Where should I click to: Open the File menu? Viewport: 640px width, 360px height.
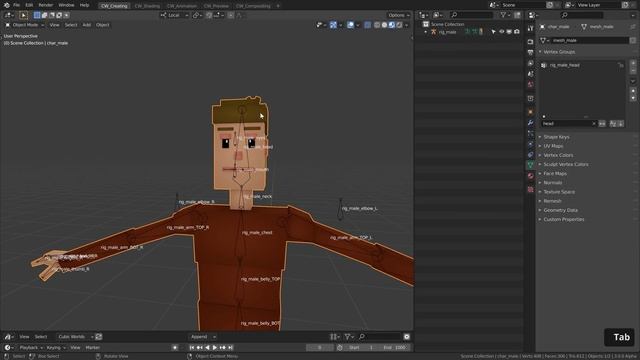16,5
